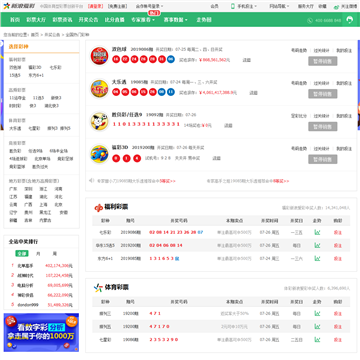
Task: Select 广东 in sidebar local lotteries
Action: (13, 189)
